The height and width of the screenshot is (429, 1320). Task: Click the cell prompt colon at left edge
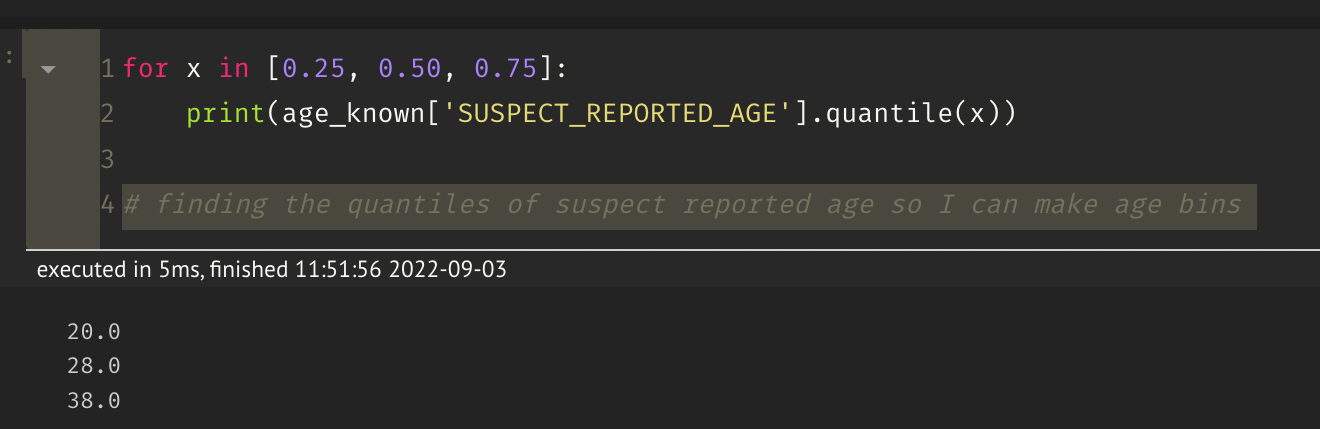(x=9, y=58)
